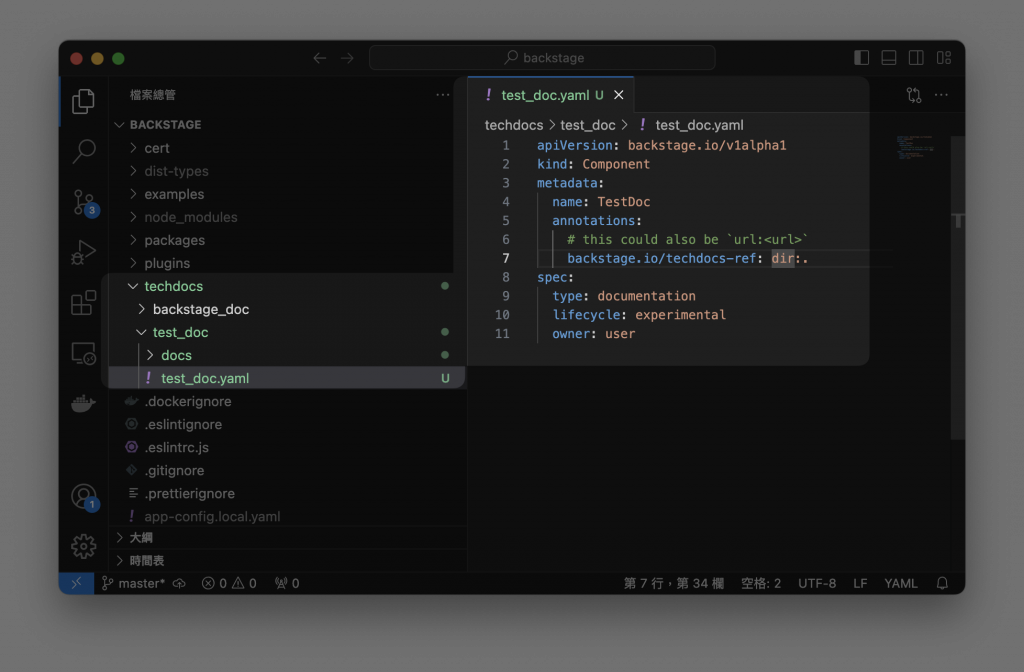Image resolution: width=1024 pixels, height=672 pixels.
Task: Open the .dockerignore file
Action: pyautogui.click(x=287, y=402)
